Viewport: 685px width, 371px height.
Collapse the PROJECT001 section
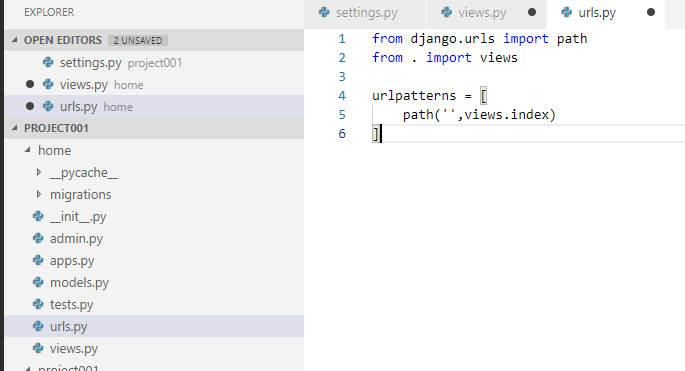[x=15, y=128]
